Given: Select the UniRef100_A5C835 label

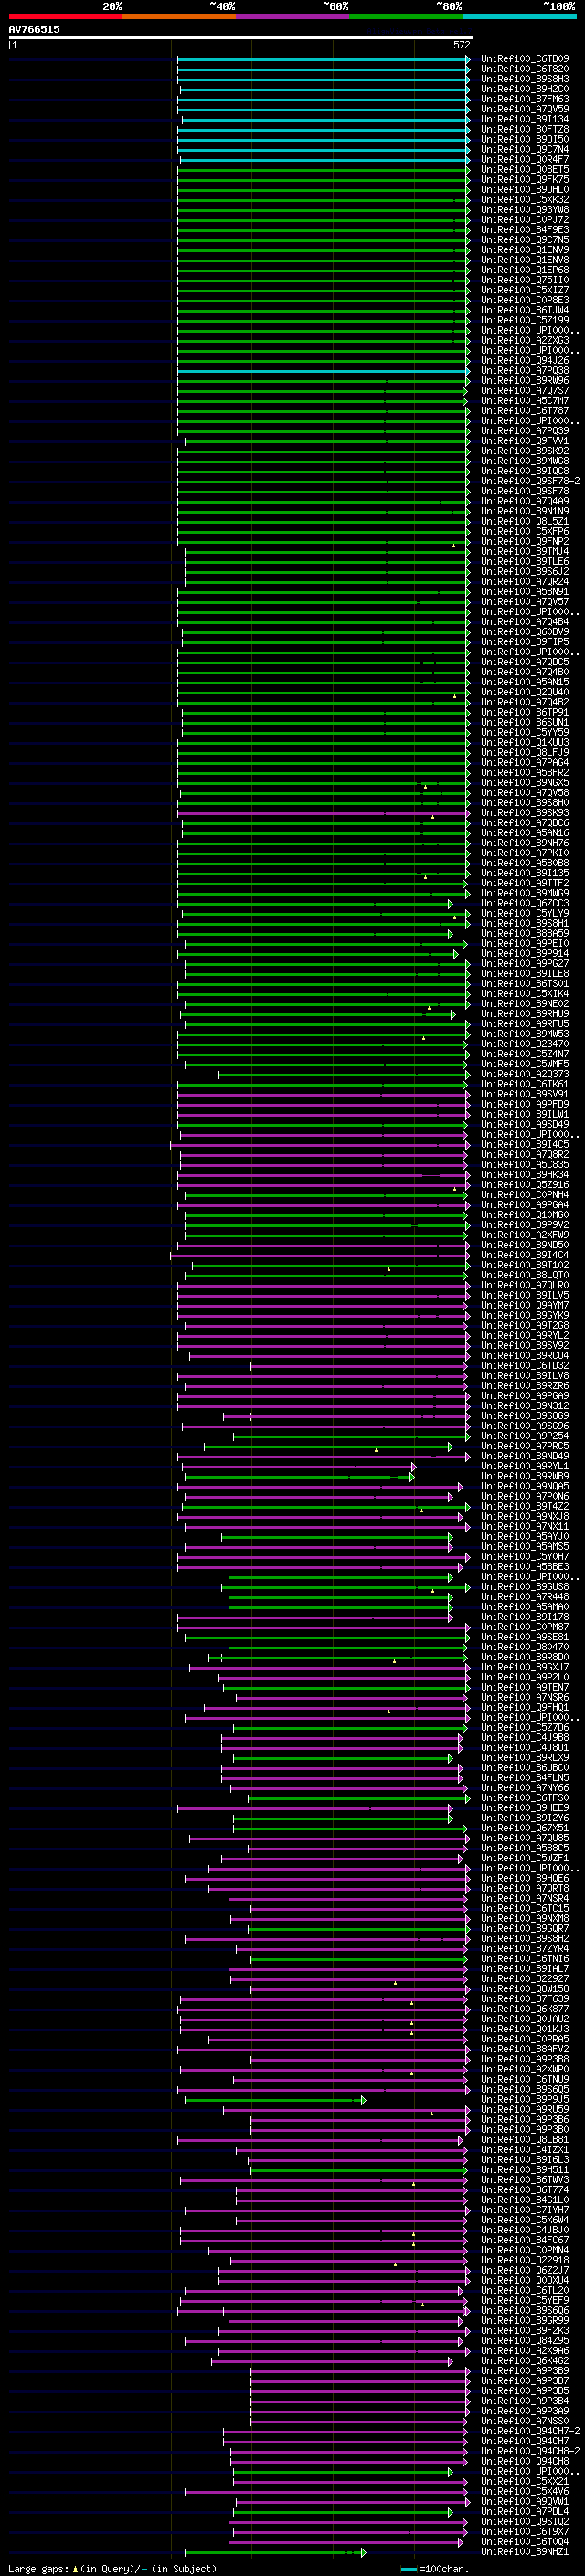Looking at the screenshot, I should pyautogui.click(x=525, y=1164).
